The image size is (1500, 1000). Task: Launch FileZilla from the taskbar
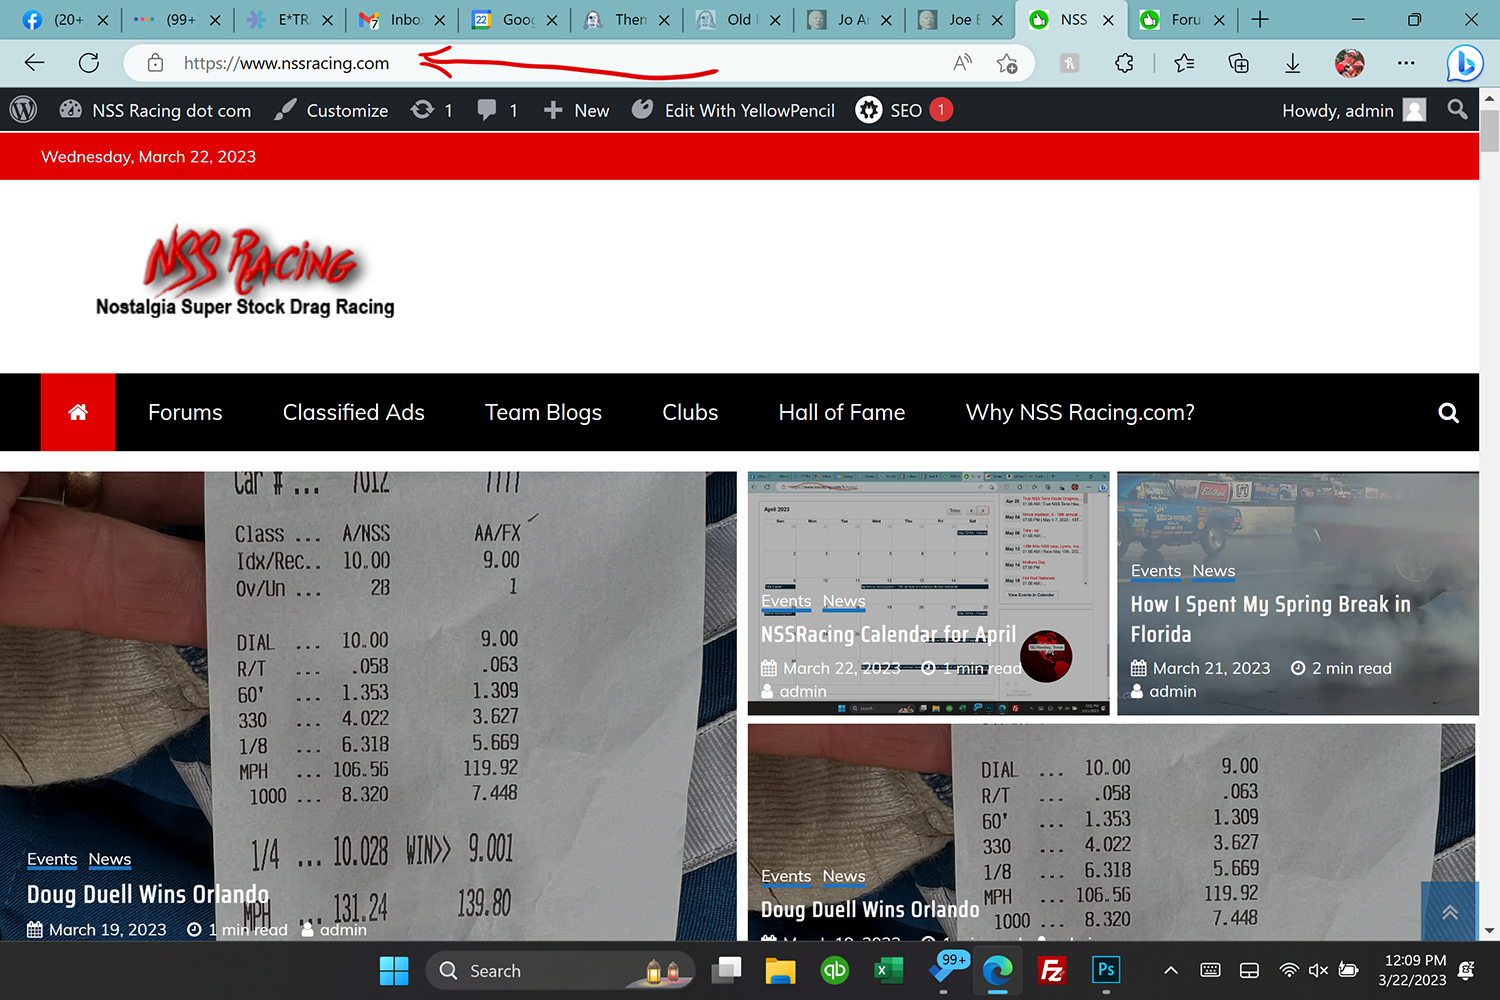coord(1052,970)
